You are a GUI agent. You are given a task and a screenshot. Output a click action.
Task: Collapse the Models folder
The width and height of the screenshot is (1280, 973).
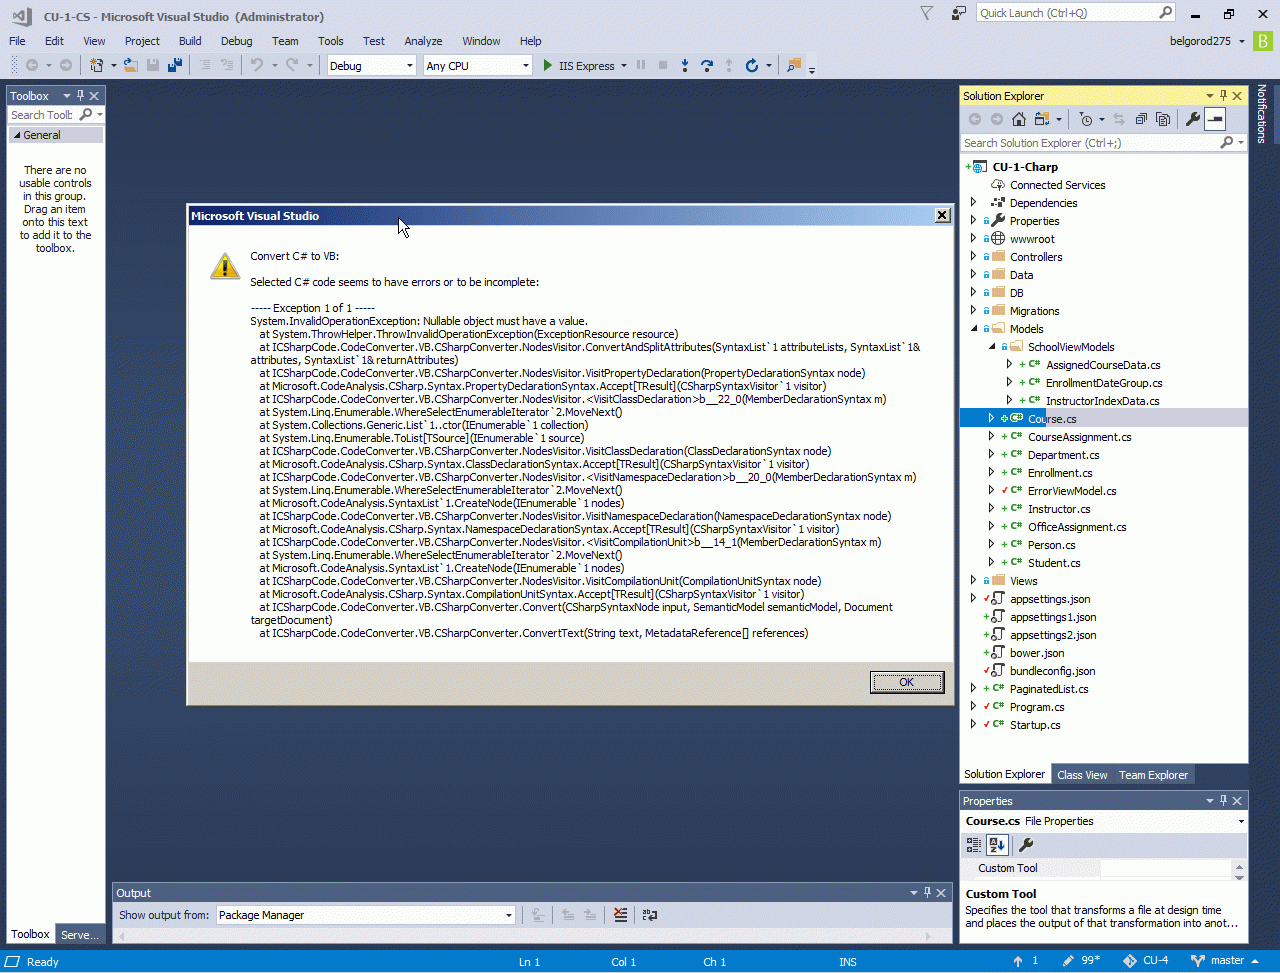(974, 329)
